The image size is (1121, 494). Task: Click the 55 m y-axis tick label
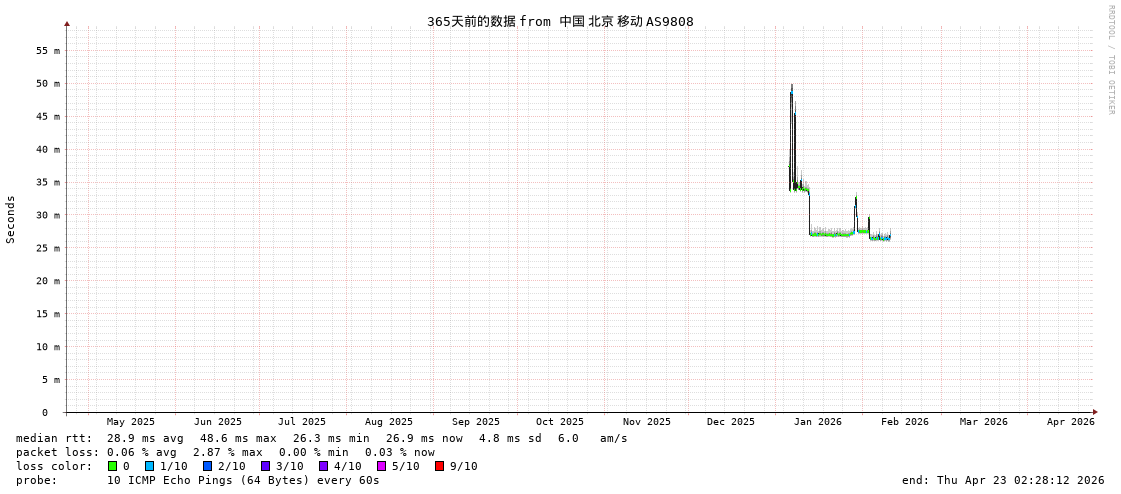pyautogui.click(x=48, y=50)
